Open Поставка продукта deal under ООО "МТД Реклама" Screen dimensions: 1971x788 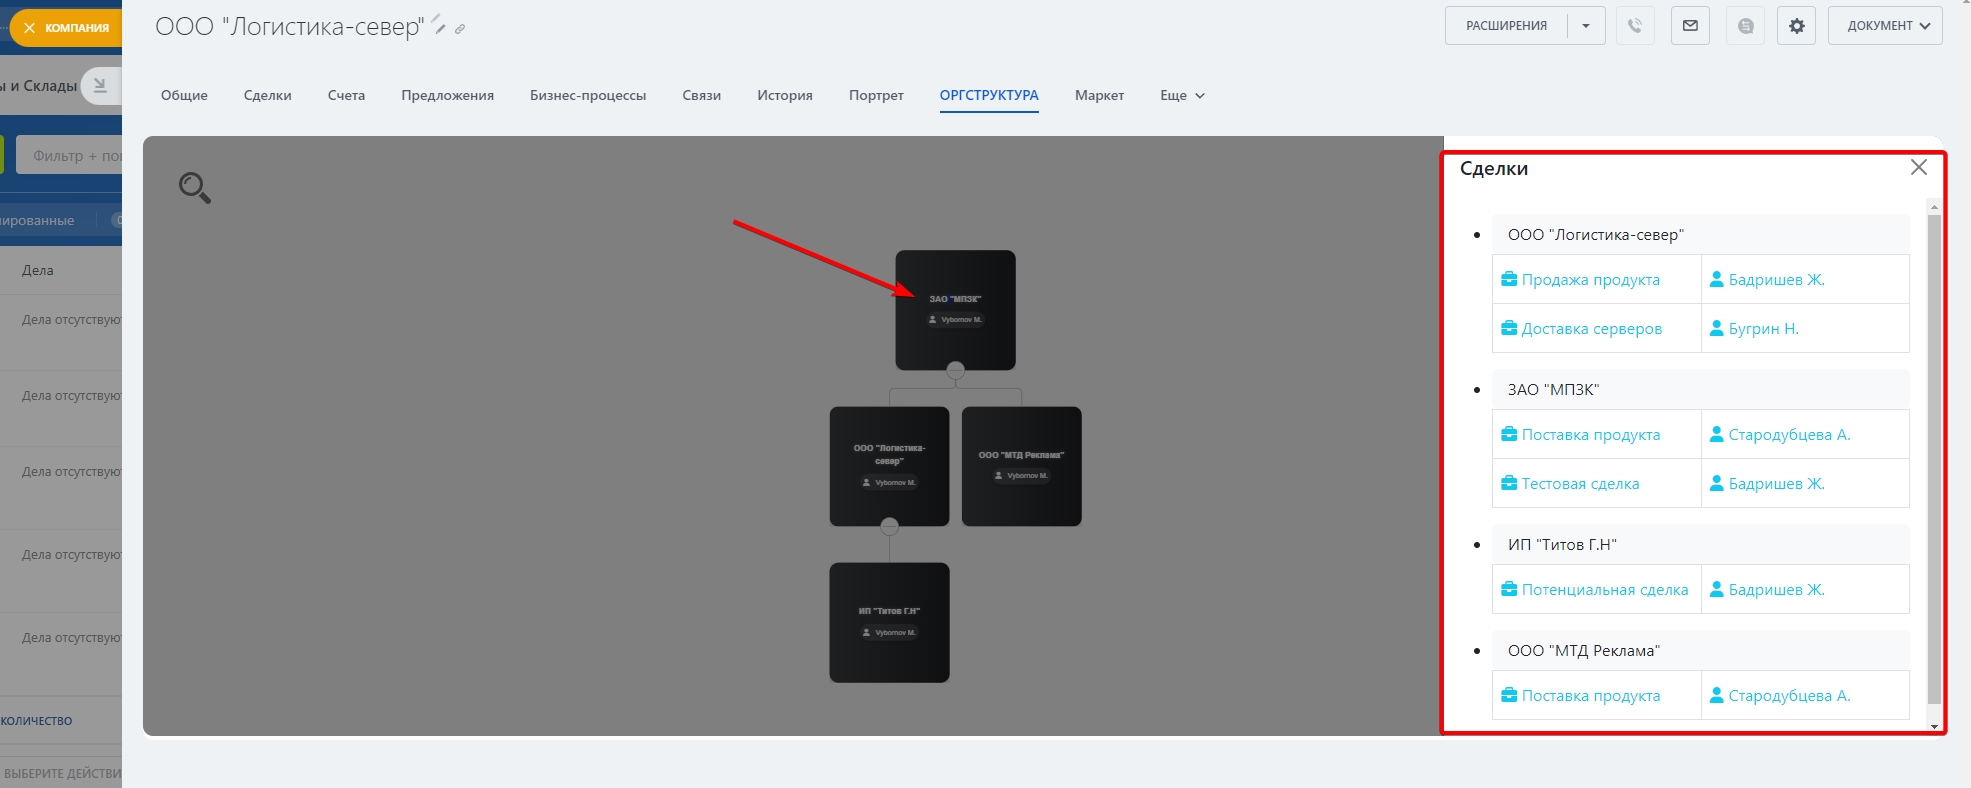[1591, 696]
